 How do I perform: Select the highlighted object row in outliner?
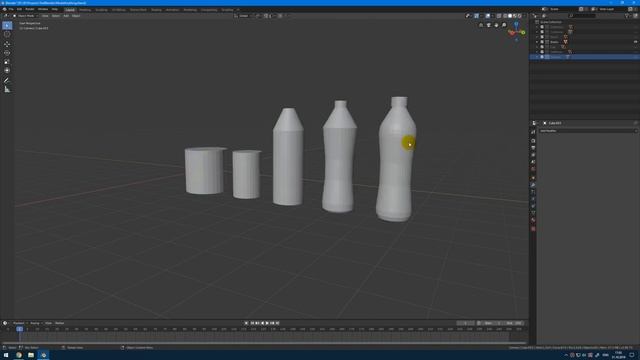584,57
